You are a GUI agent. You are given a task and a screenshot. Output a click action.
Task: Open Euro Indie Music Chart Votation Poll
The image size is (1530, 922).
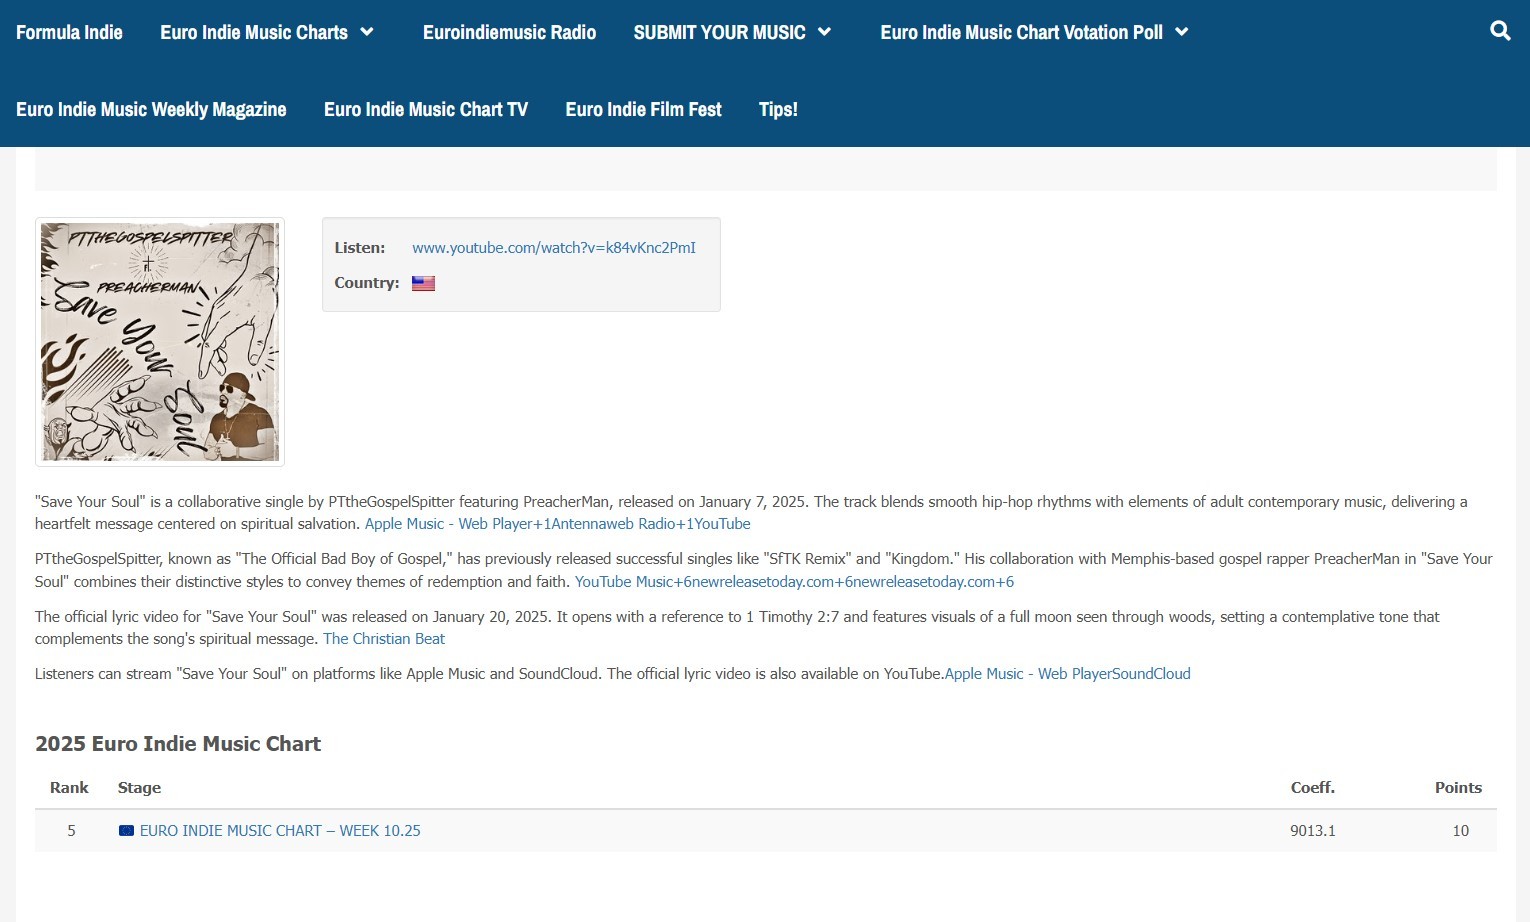(1021, 32)
